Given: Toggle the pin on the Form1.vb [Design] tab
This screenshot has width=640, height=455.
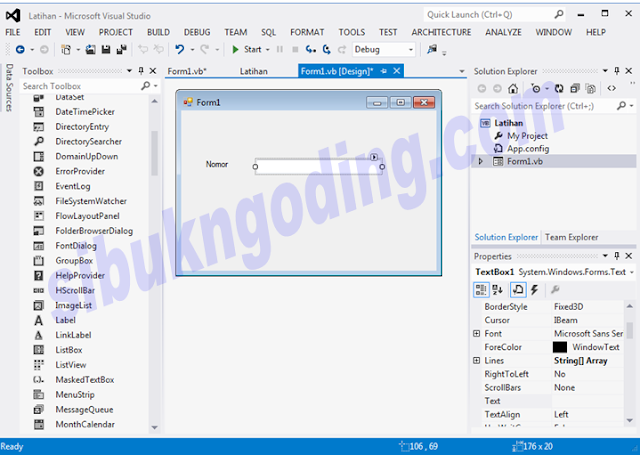Looking at the screenshot, I should 384,71.
